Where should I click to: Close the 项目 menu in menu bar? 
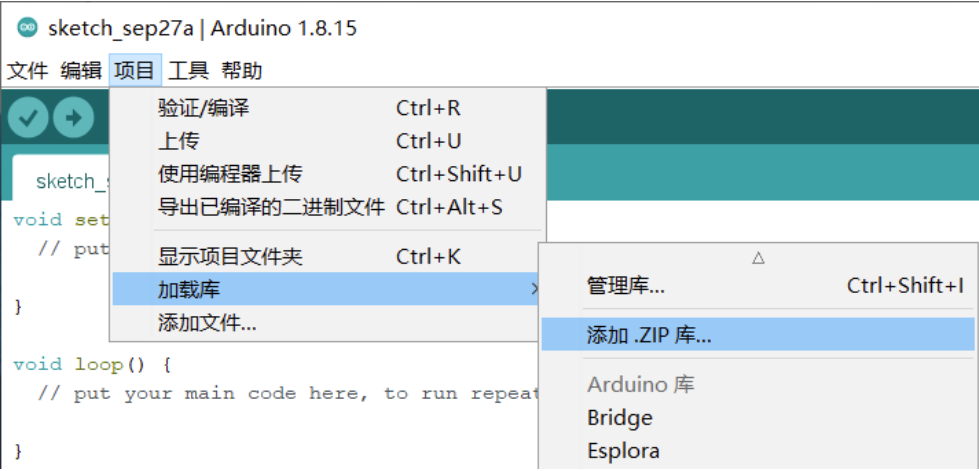[x=135, y=71]
